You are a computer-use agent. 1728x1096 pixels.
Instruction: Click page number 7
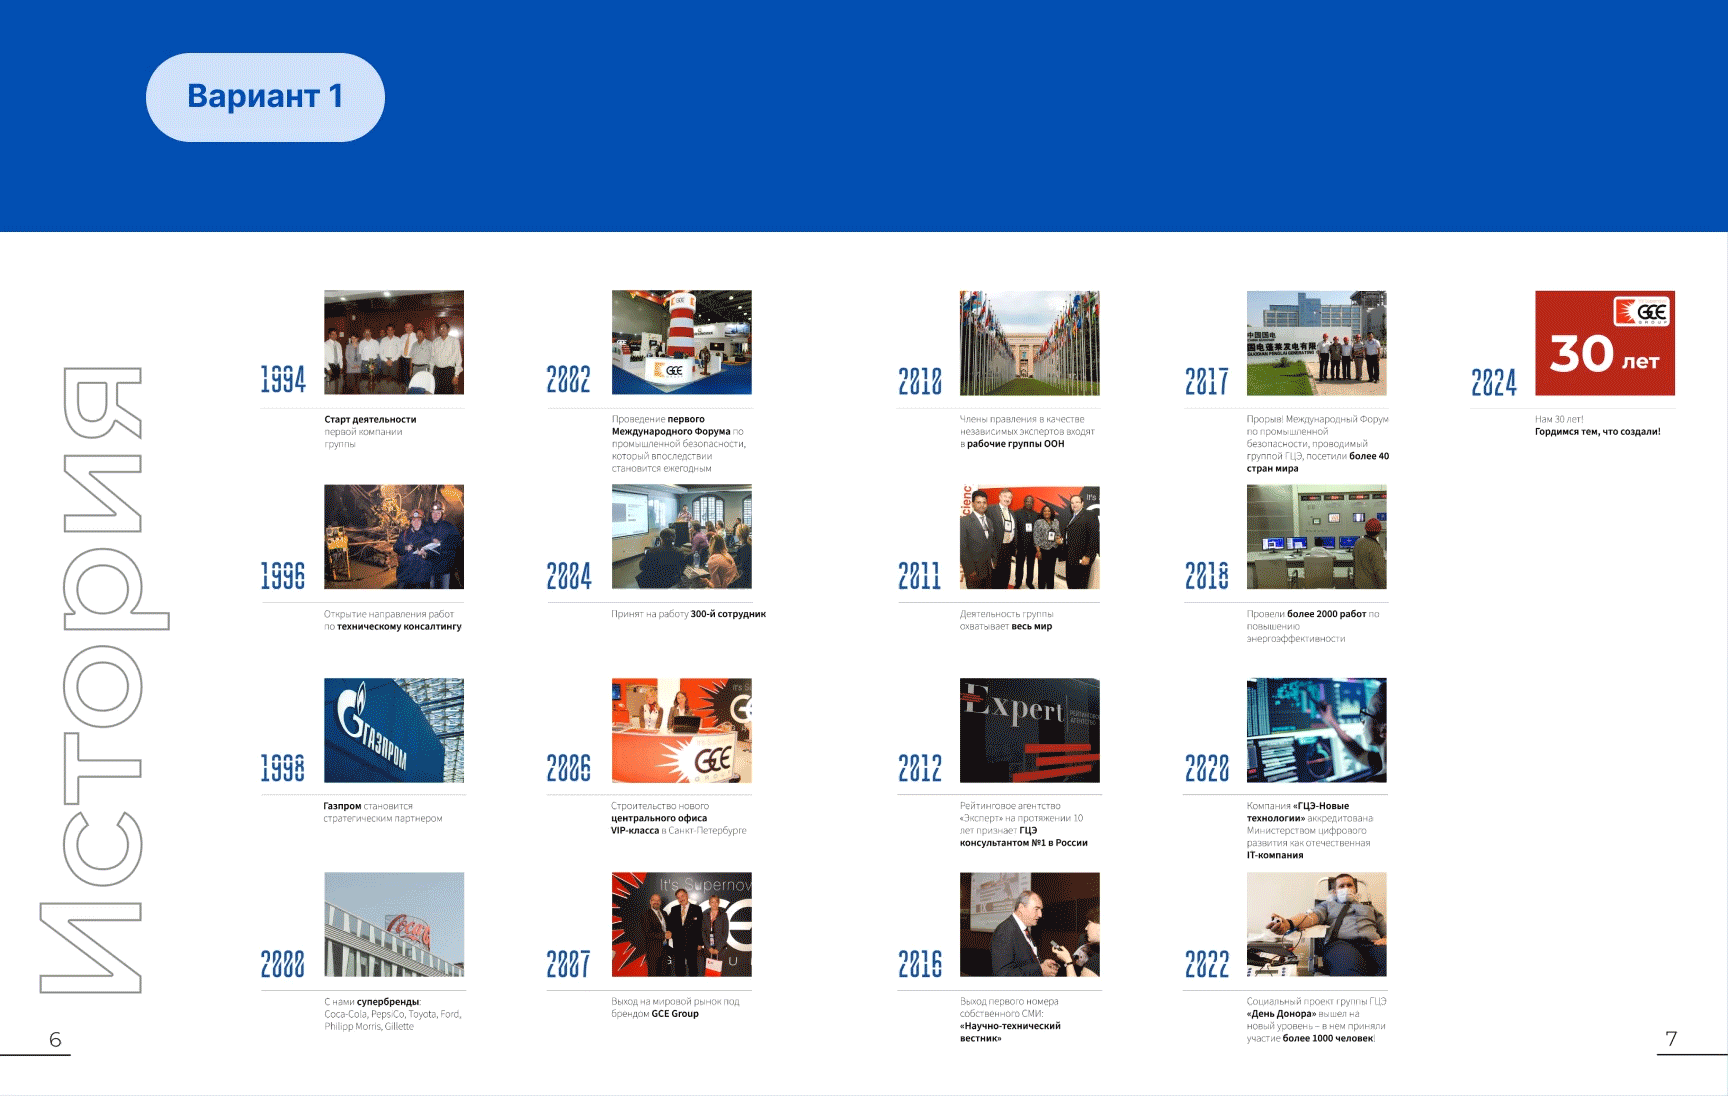(x=1671, y=1039)
